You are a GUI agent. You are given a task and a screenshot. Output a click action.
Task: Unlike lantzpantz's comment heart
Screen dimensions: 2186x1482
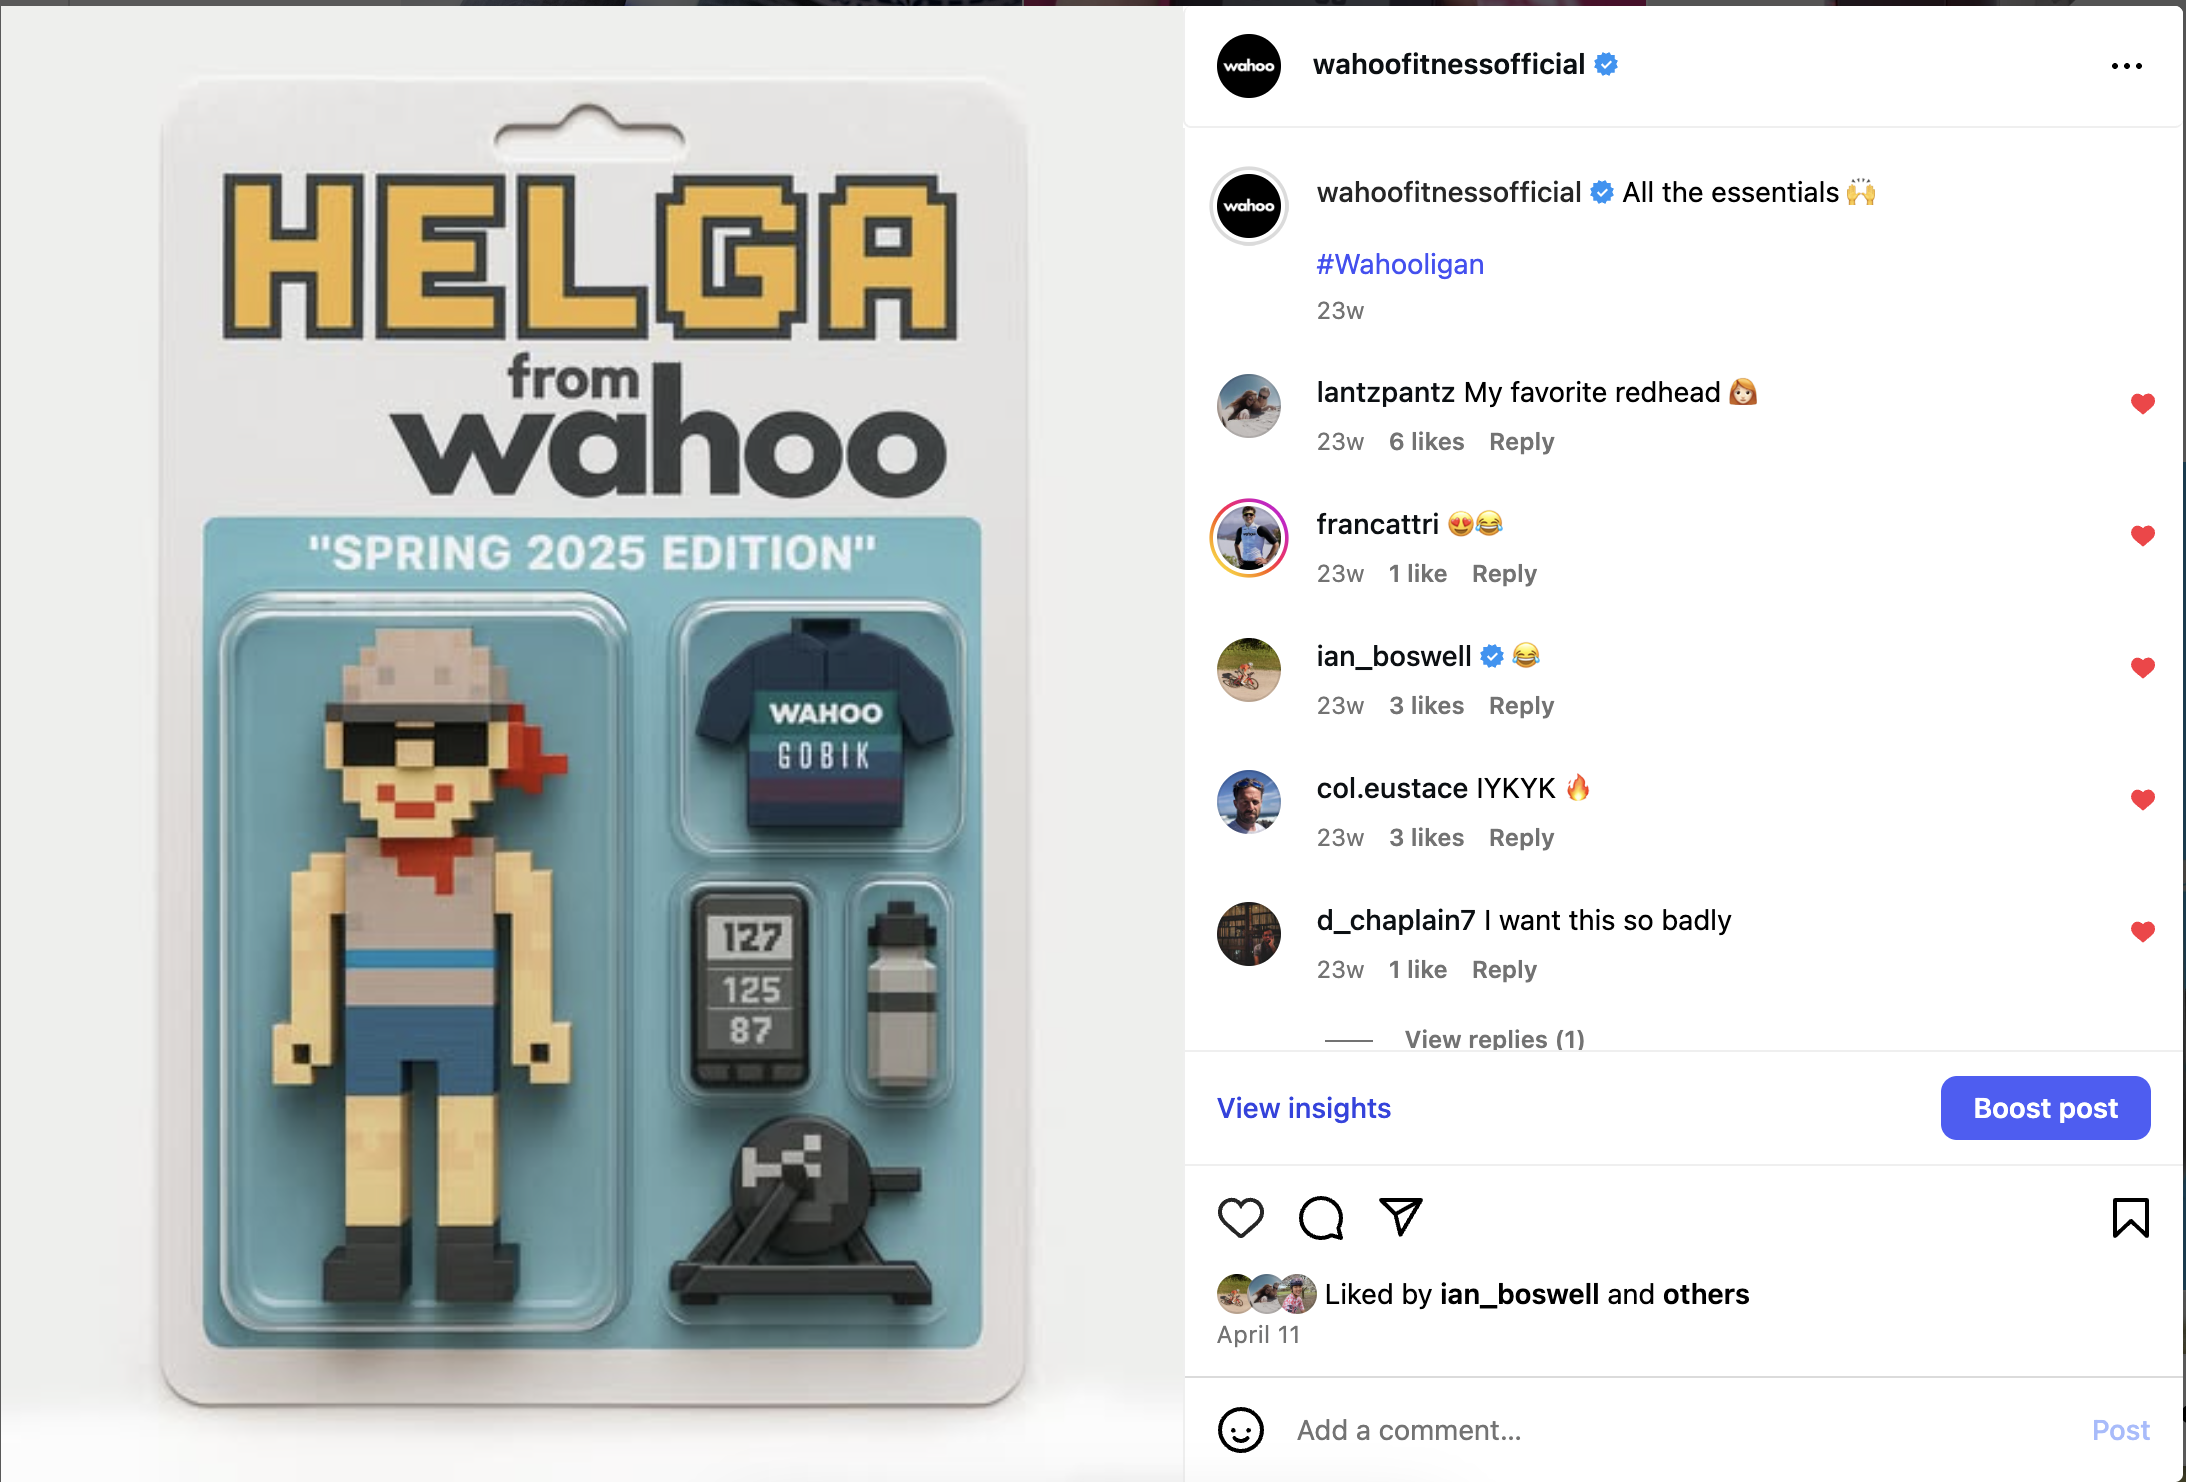click(x=2142, y=404)
